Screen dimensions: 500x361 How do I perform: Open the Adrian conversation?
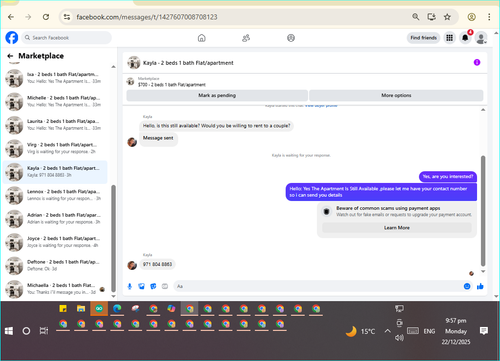pyautogui.click(x=55, y=219)
